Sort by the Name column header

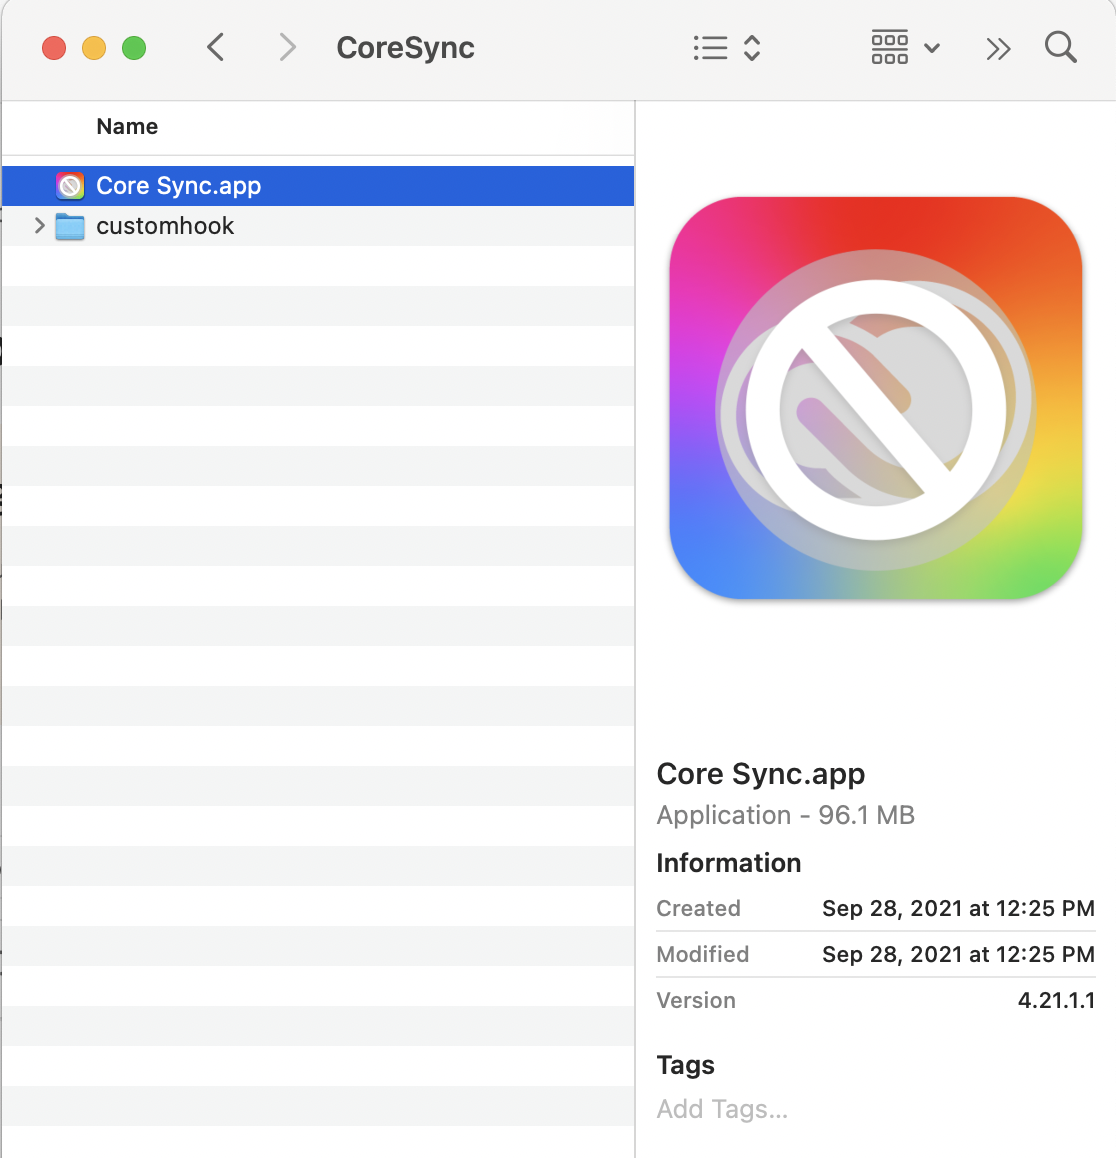[x=127, y=127]
